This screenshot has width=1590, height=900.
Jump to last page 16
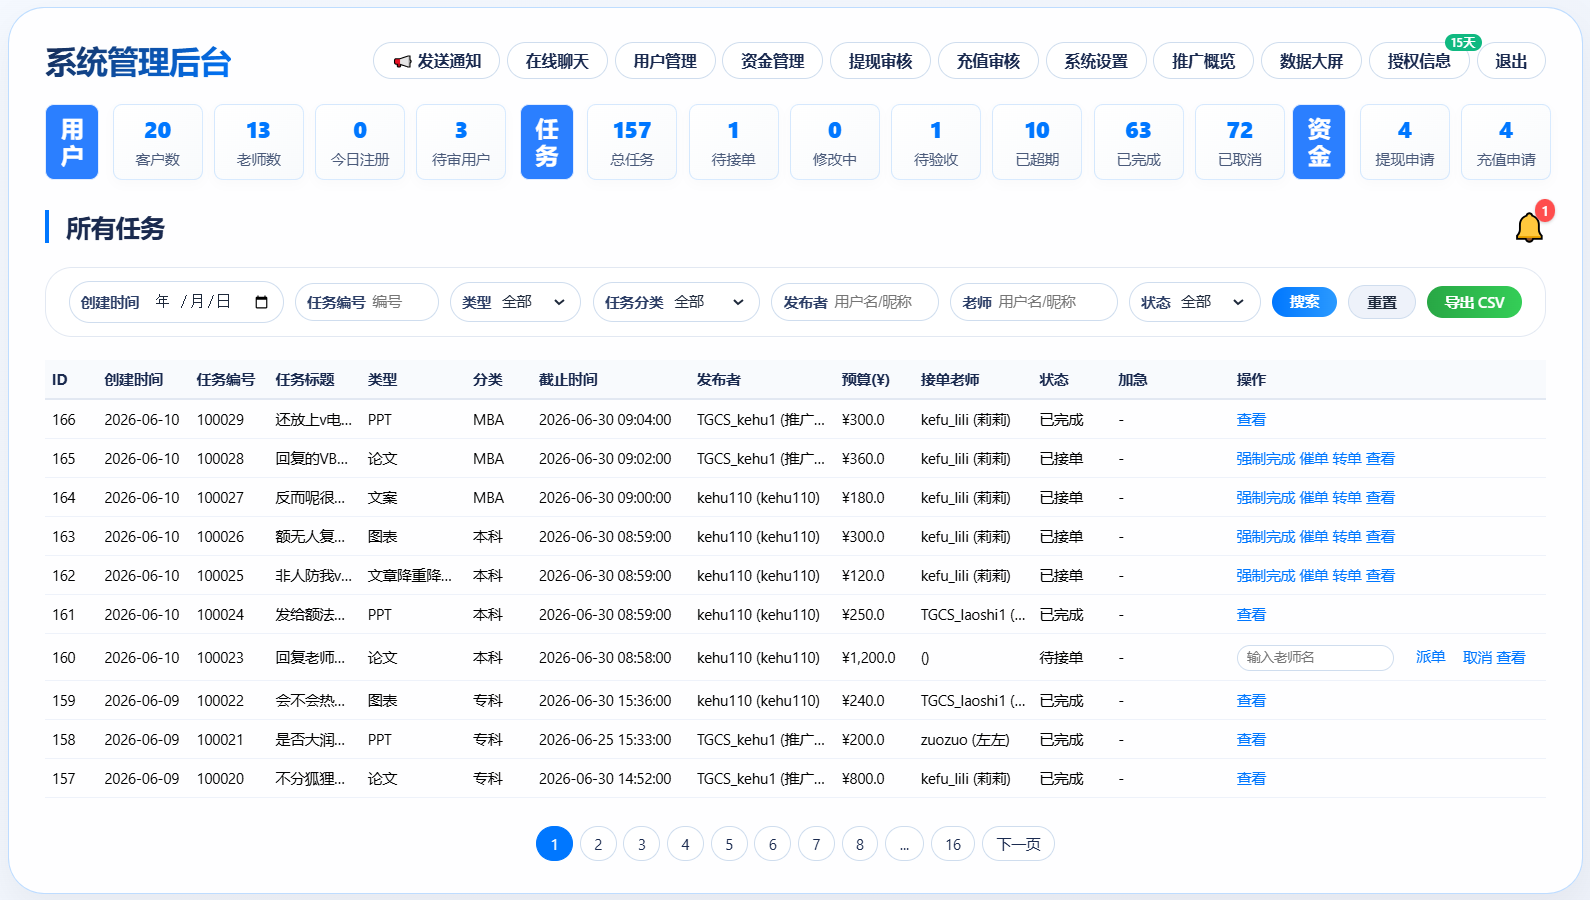953,844
